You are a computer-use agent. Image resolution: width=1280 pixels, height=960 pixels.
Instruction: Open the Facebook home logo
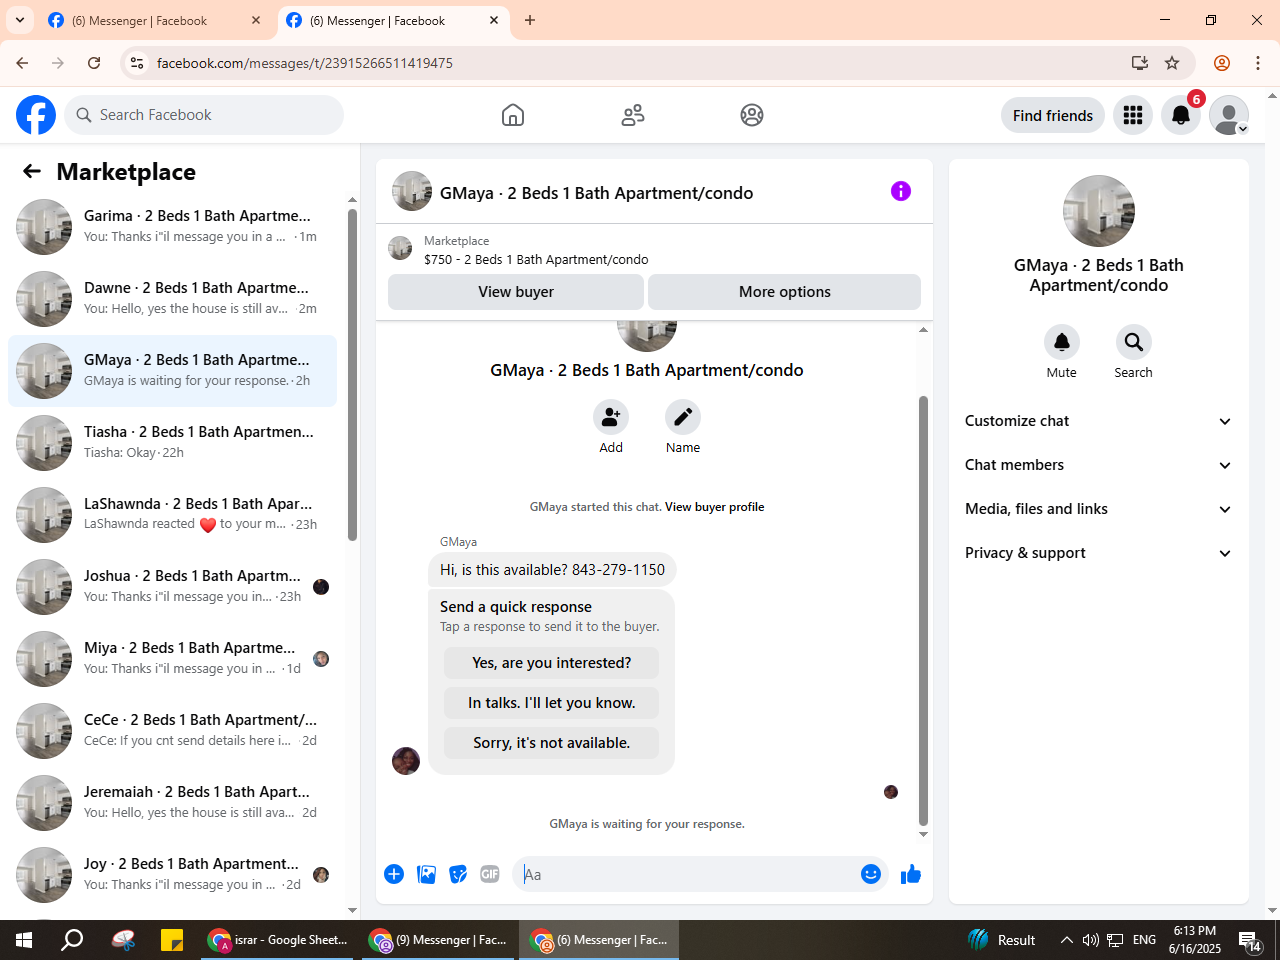click(36, 115)
